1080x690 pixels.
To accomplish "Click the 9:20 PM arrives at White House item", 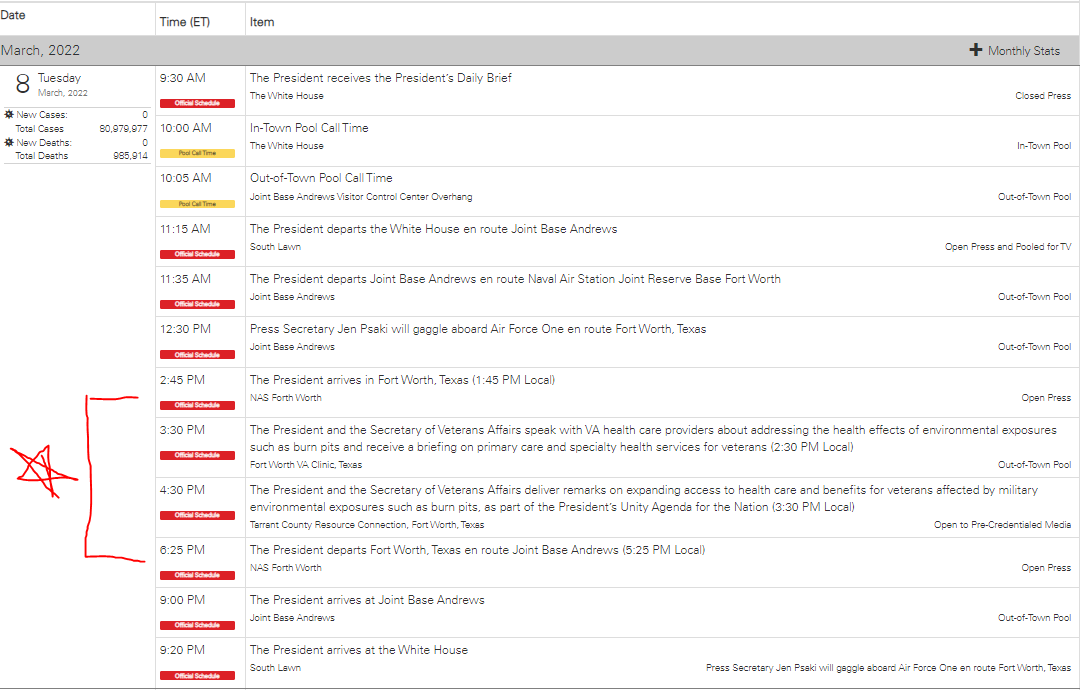I will pos(358,650).
